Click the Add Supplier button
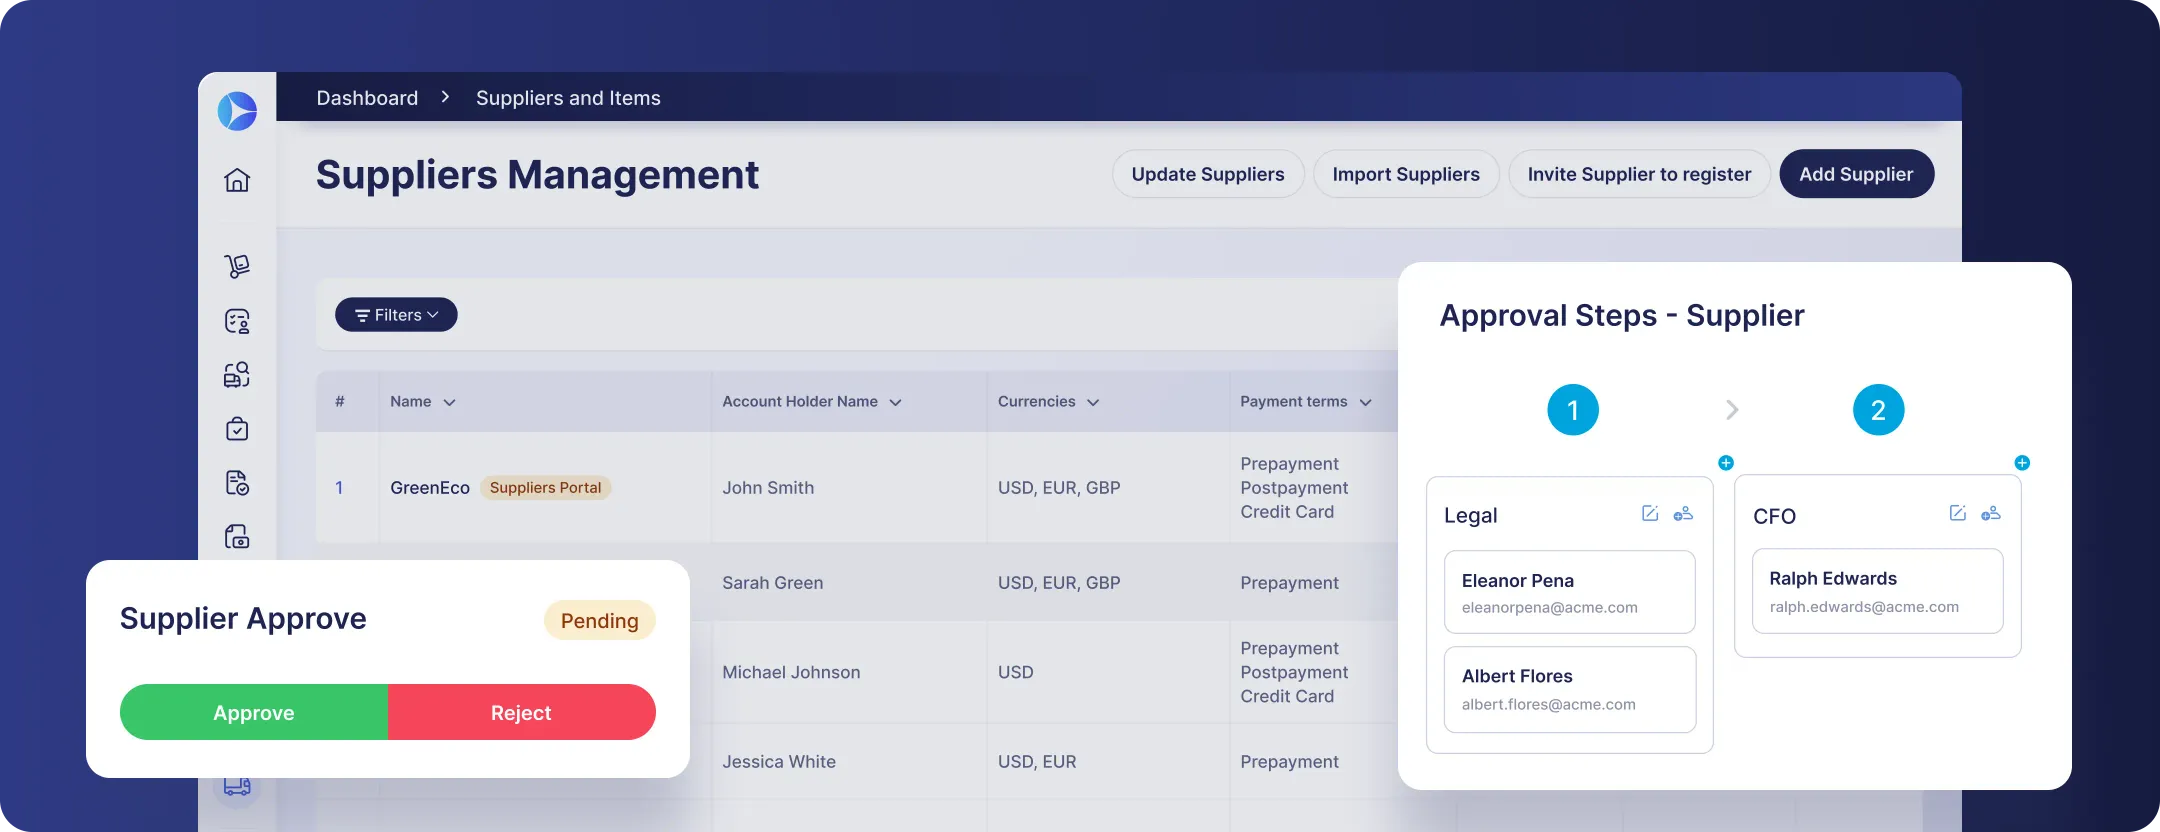This screenshot has height=832, width=2160. (x=1857, y=174)
